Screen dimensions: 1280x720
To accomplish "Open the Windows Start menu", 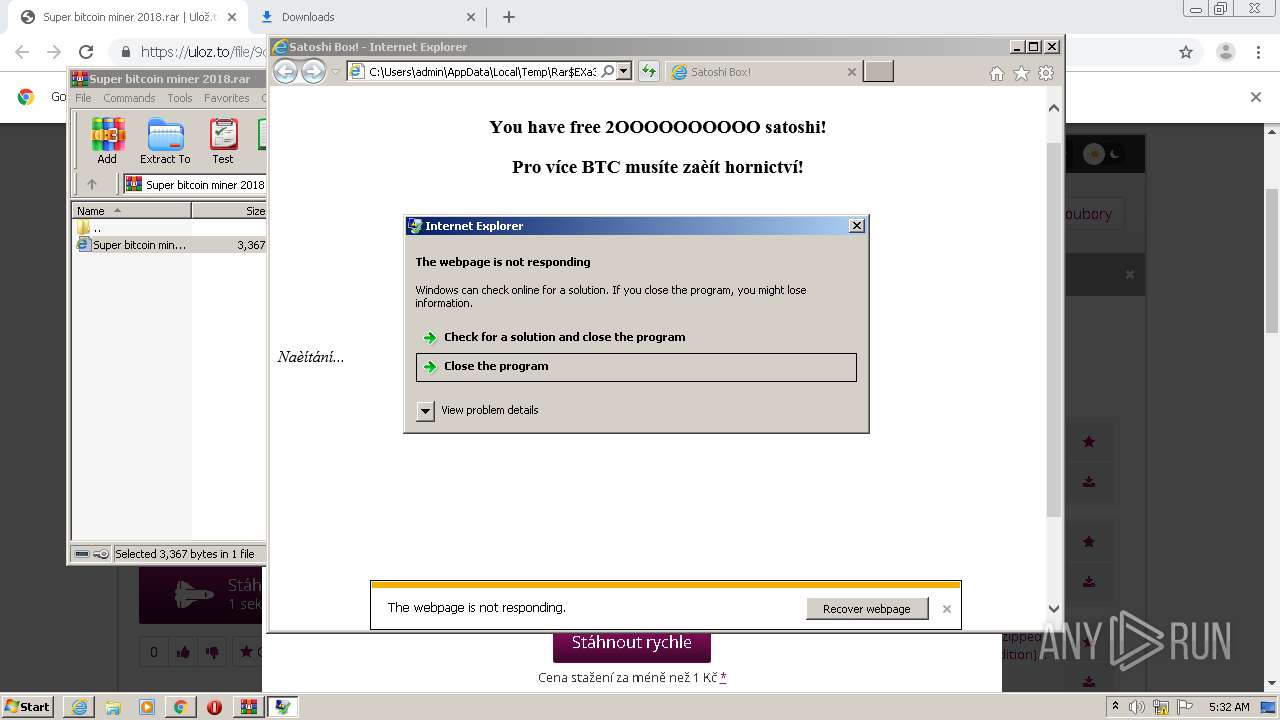I will pos(27,706).
